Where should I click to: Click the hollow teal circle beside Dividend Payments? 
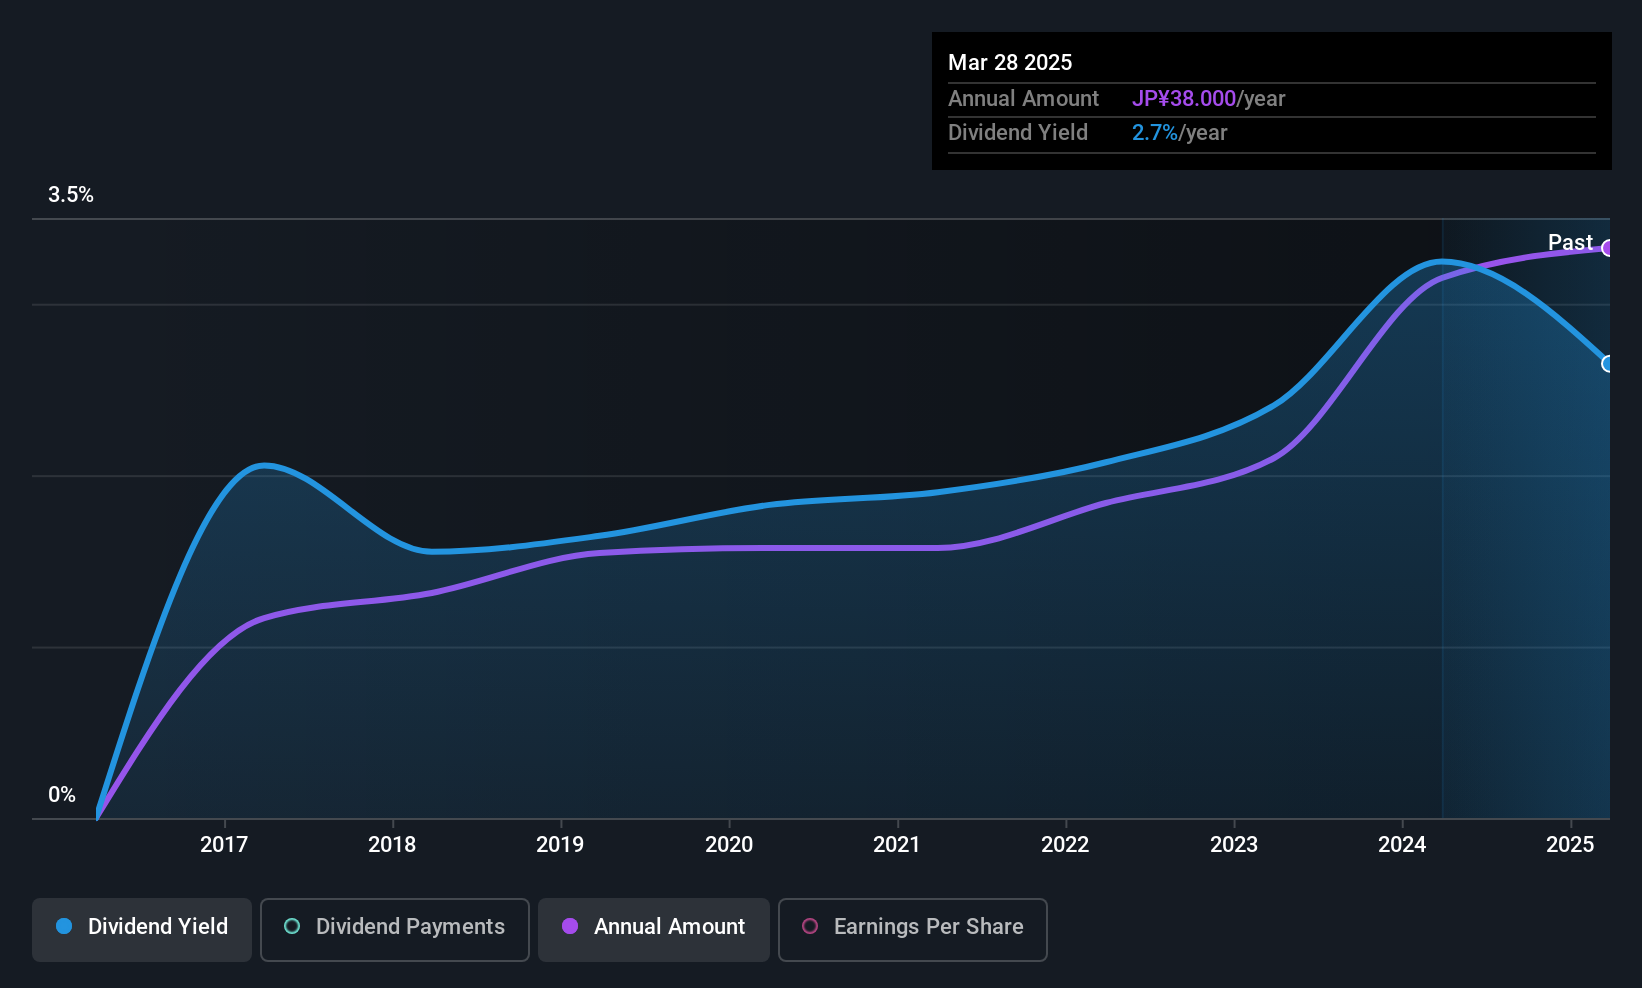(x=292, y=926)
